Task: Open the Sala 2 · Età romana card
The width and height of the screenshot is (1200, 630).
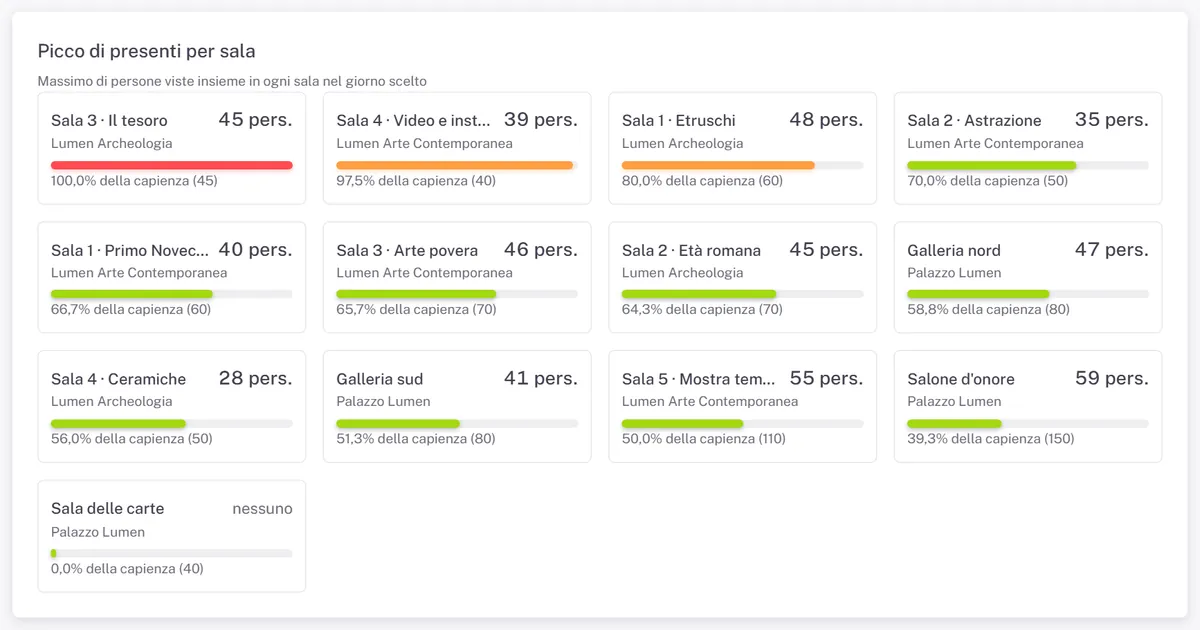Action: pyautogui.click(x=743, y=277)
